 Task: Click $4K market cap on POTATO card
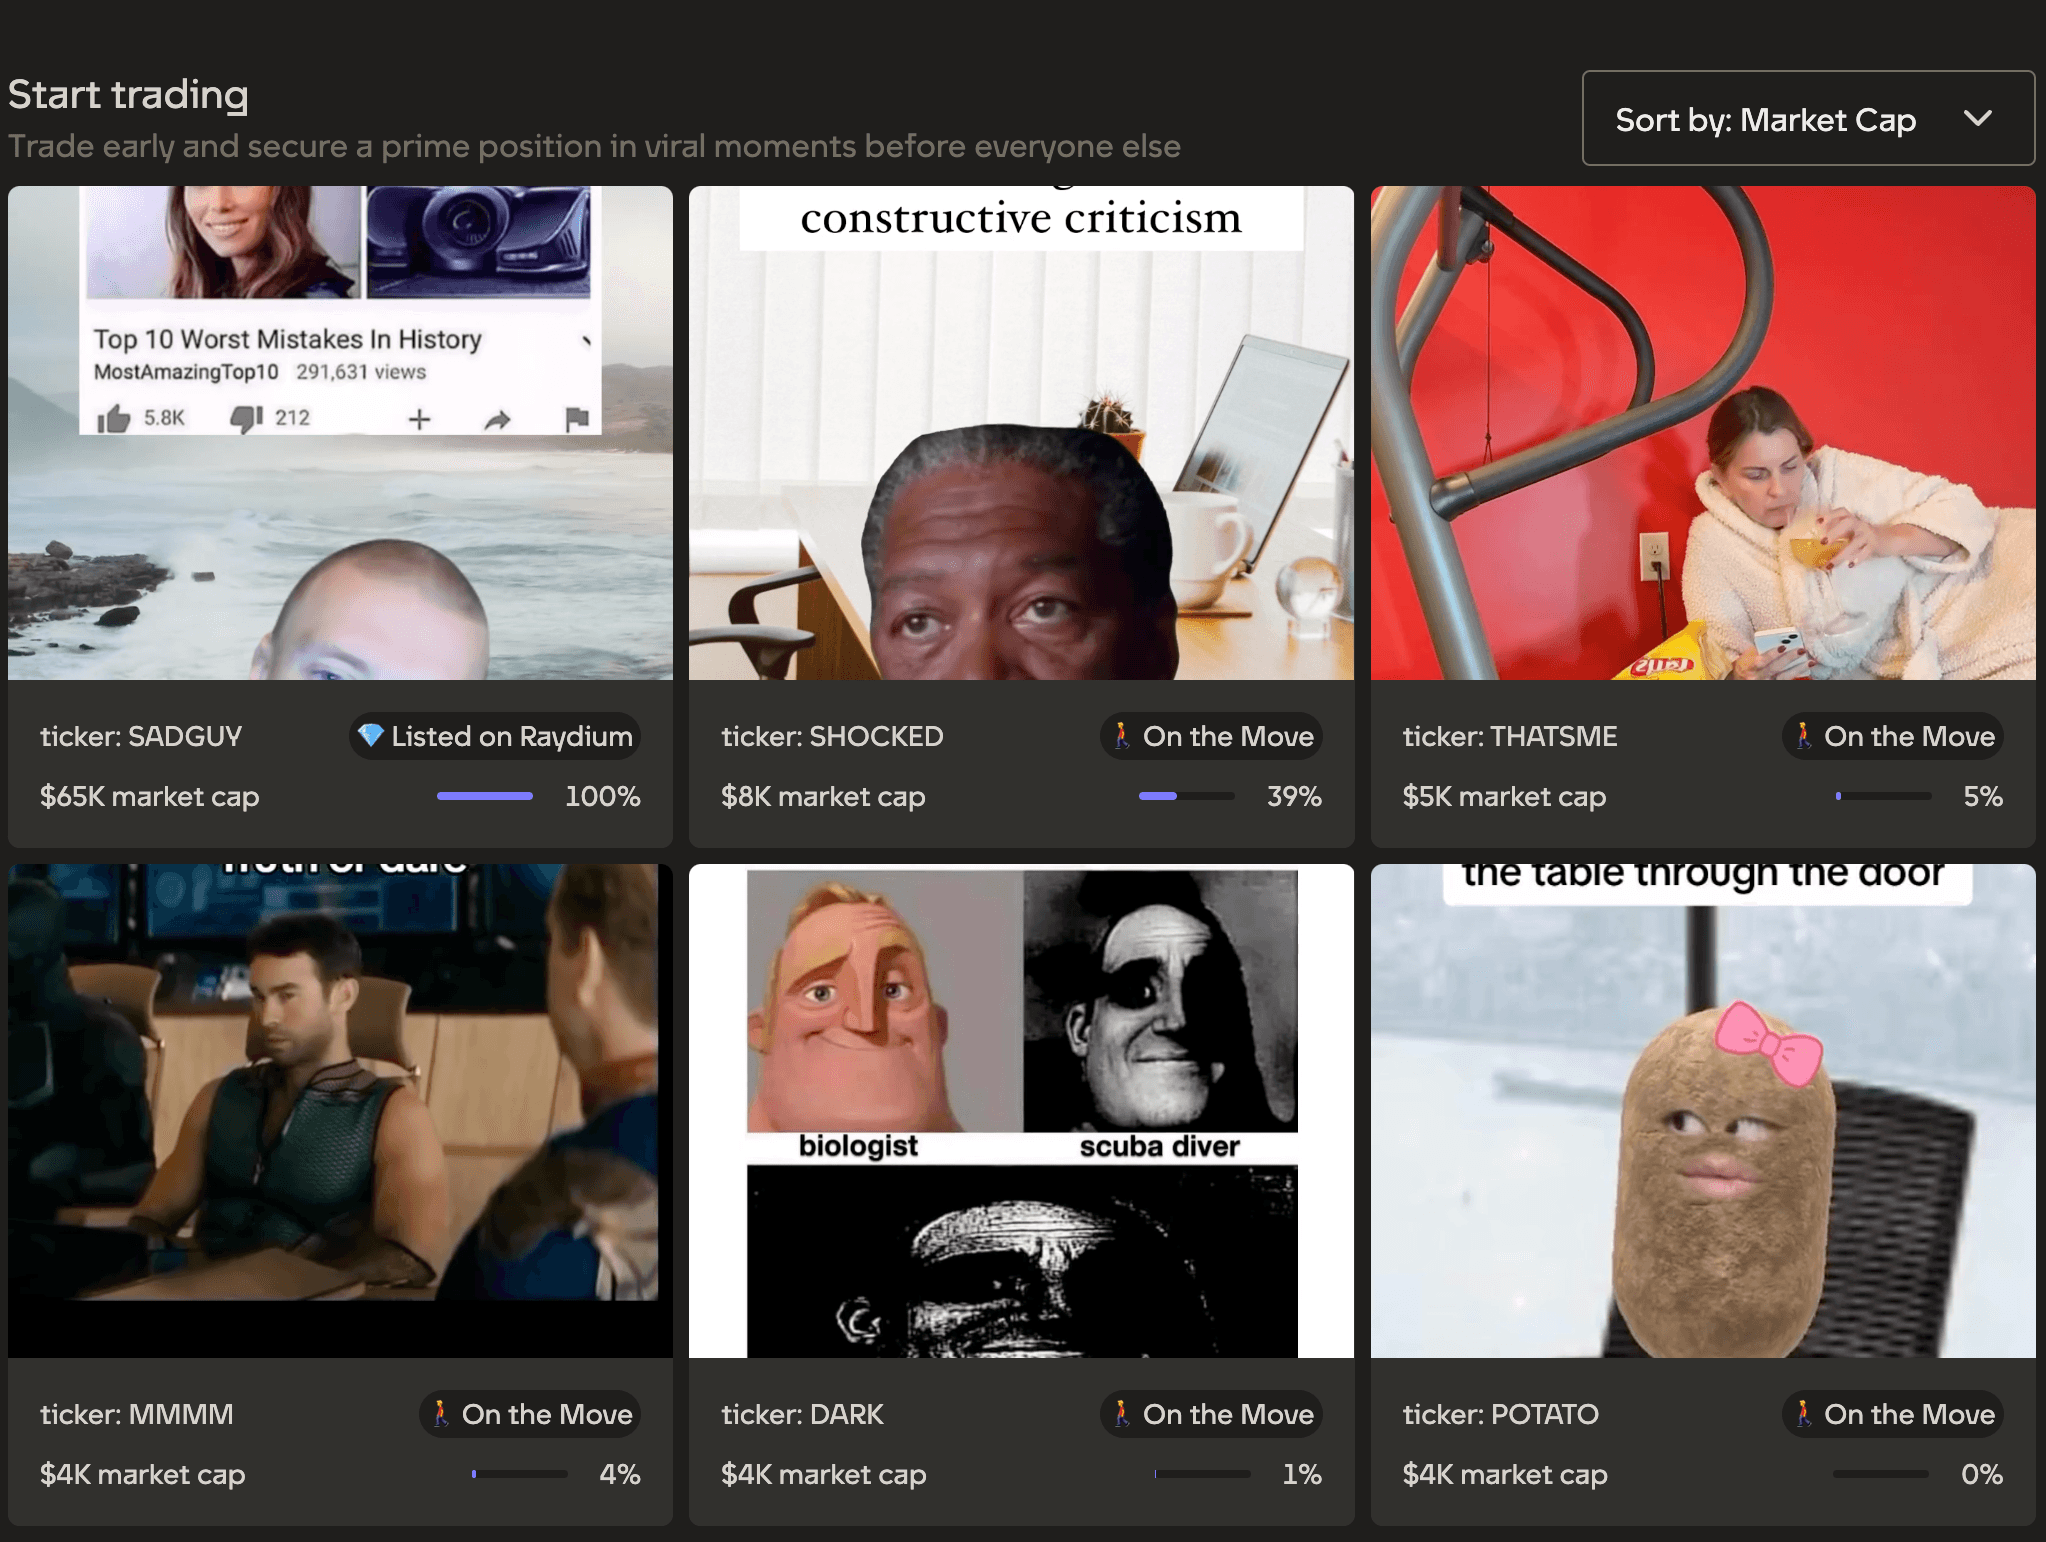coord(1505,1475)
